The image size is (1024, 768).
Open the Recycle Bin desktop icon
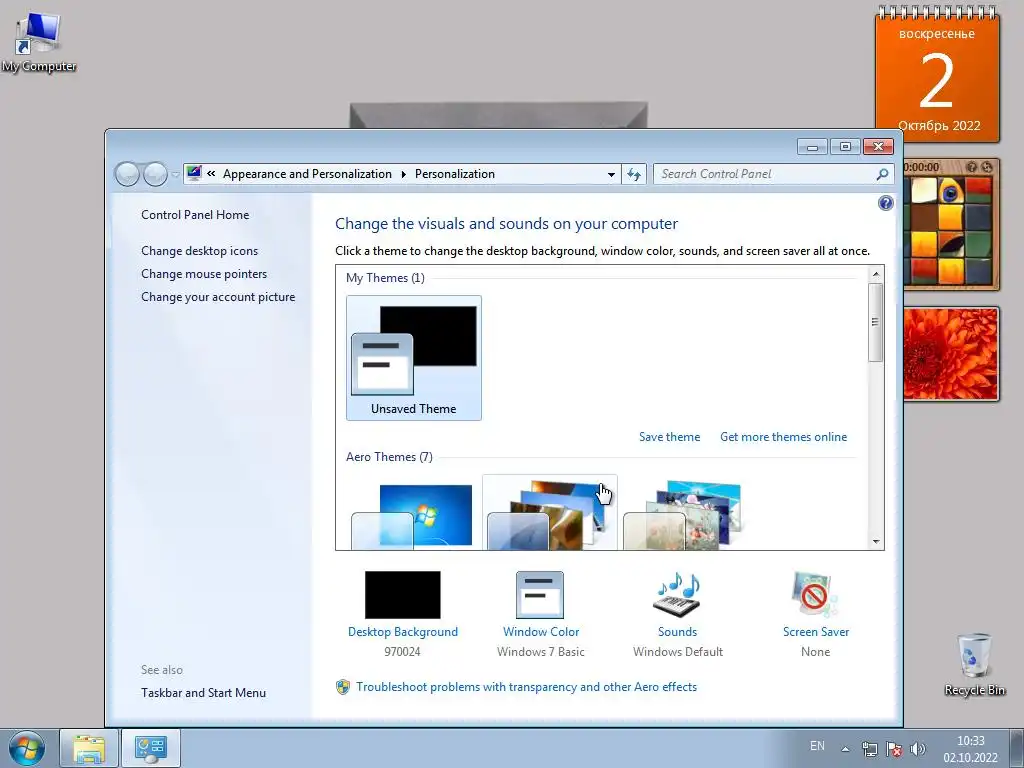click(x=974, y=664)
